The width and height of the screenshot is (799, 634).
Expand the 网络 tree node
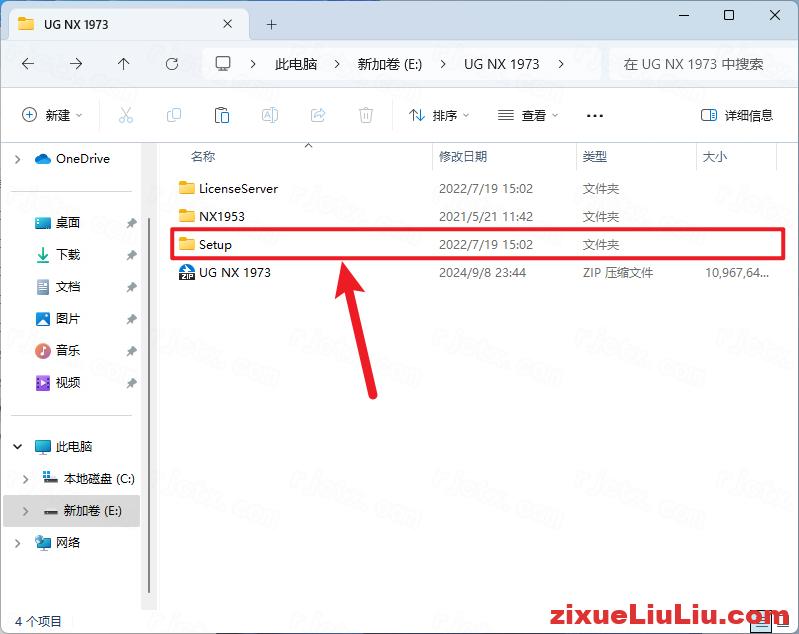pyautogui.click(x=18, y=543)
